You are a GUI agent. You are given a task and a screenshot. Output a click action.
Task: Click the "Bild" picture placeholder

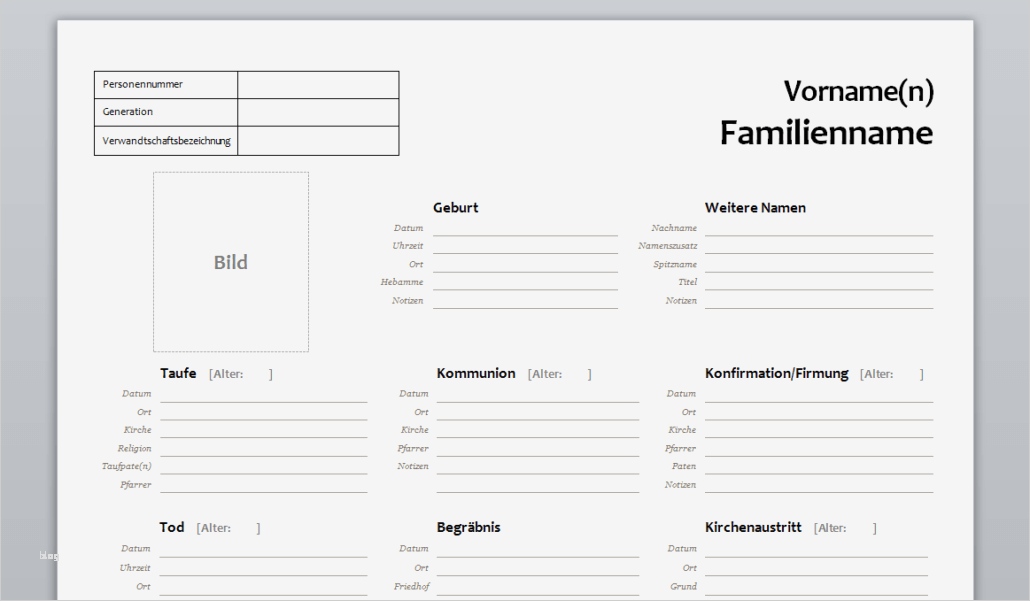[x=231, y=262]
